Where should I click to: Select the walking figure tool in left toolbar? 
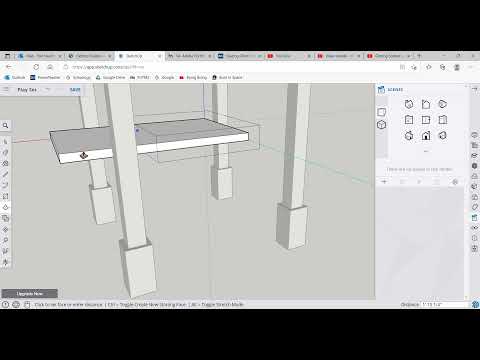pos(5,262)
